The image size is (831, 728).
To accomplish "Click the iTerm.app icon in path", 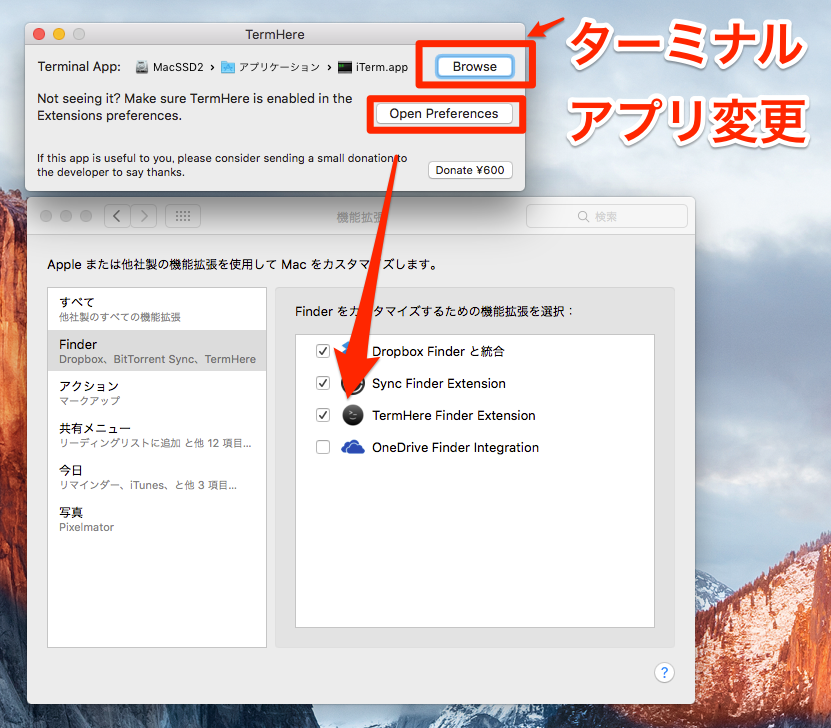I will pos(345,67).
